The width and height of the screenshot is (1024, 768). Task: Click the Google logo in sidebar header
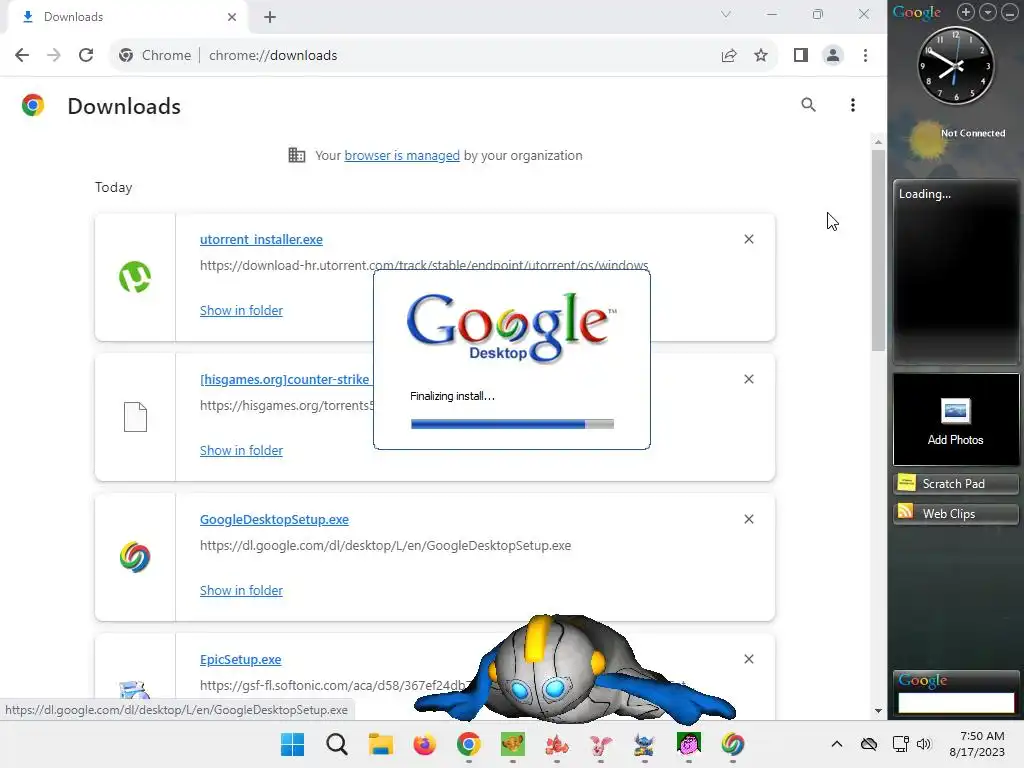point(917,12)
